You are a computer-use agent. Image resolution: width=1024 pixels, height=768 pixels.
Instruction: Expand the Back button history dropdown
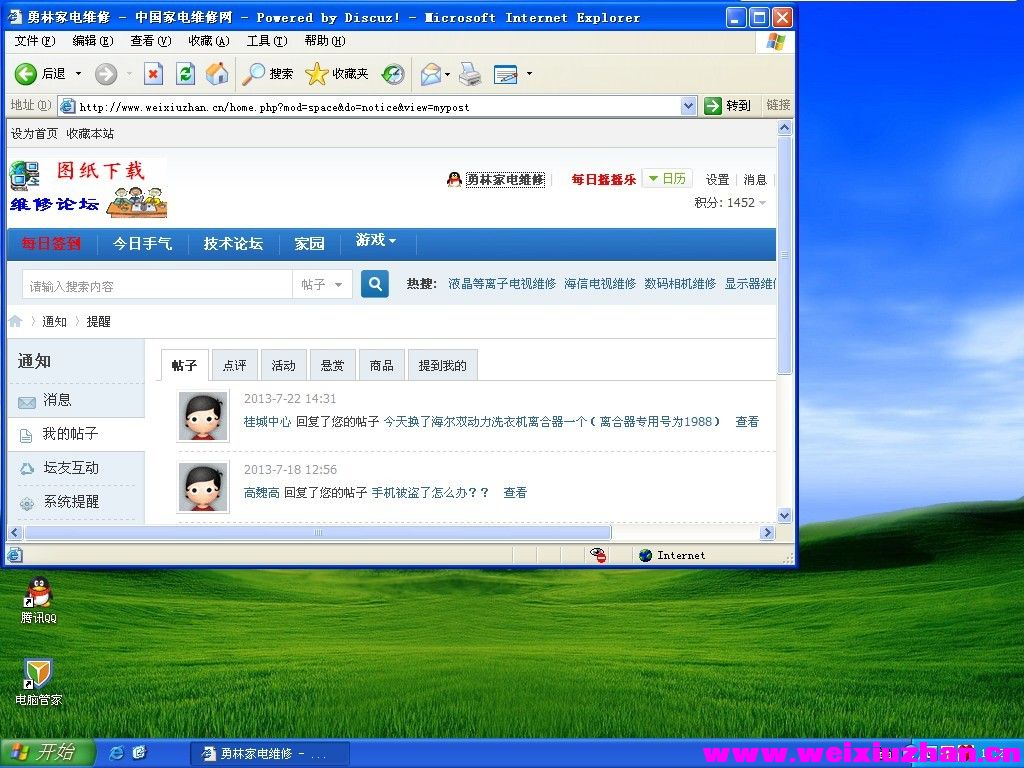coord(78,74)
